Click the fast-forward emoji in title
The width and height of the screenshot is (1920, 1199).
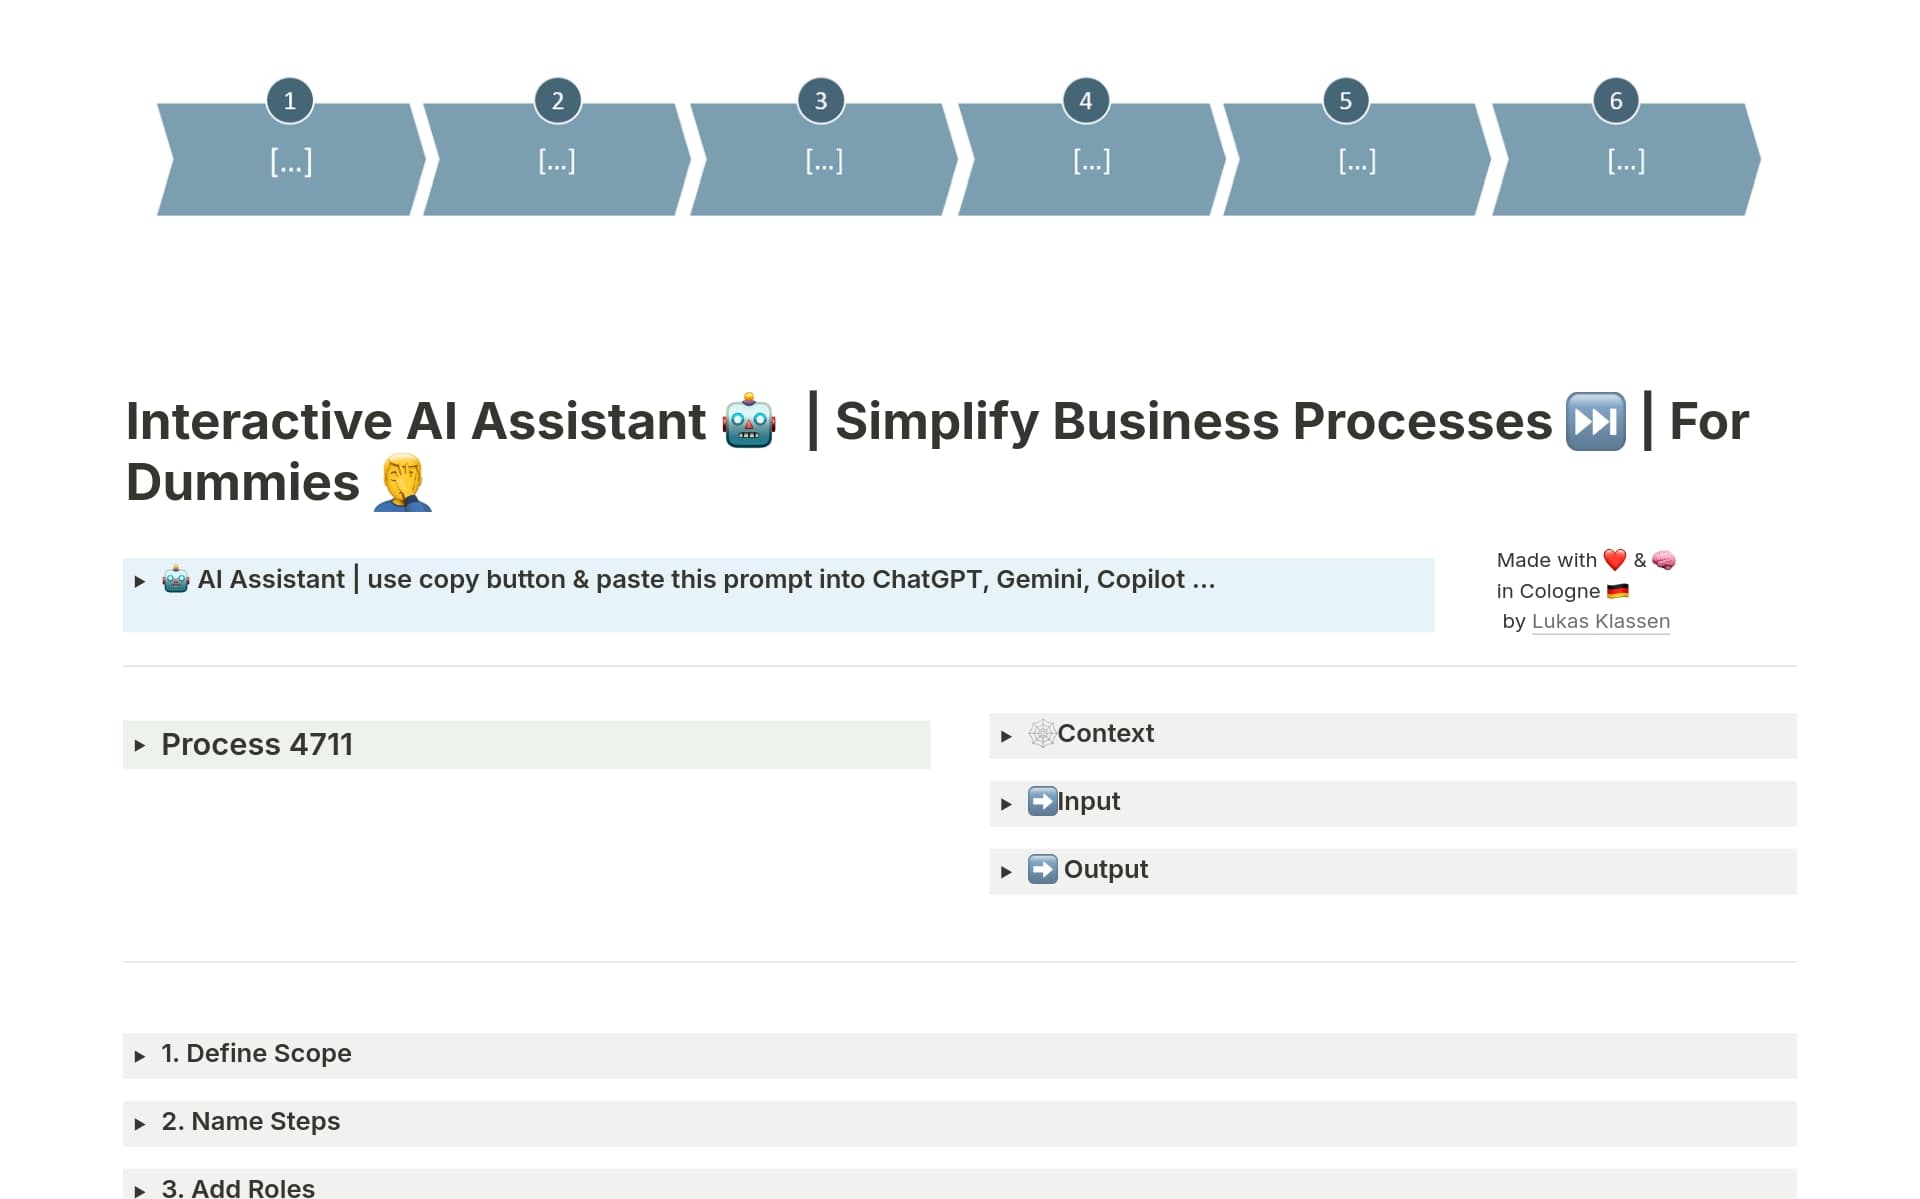(x=1595, y=422)
